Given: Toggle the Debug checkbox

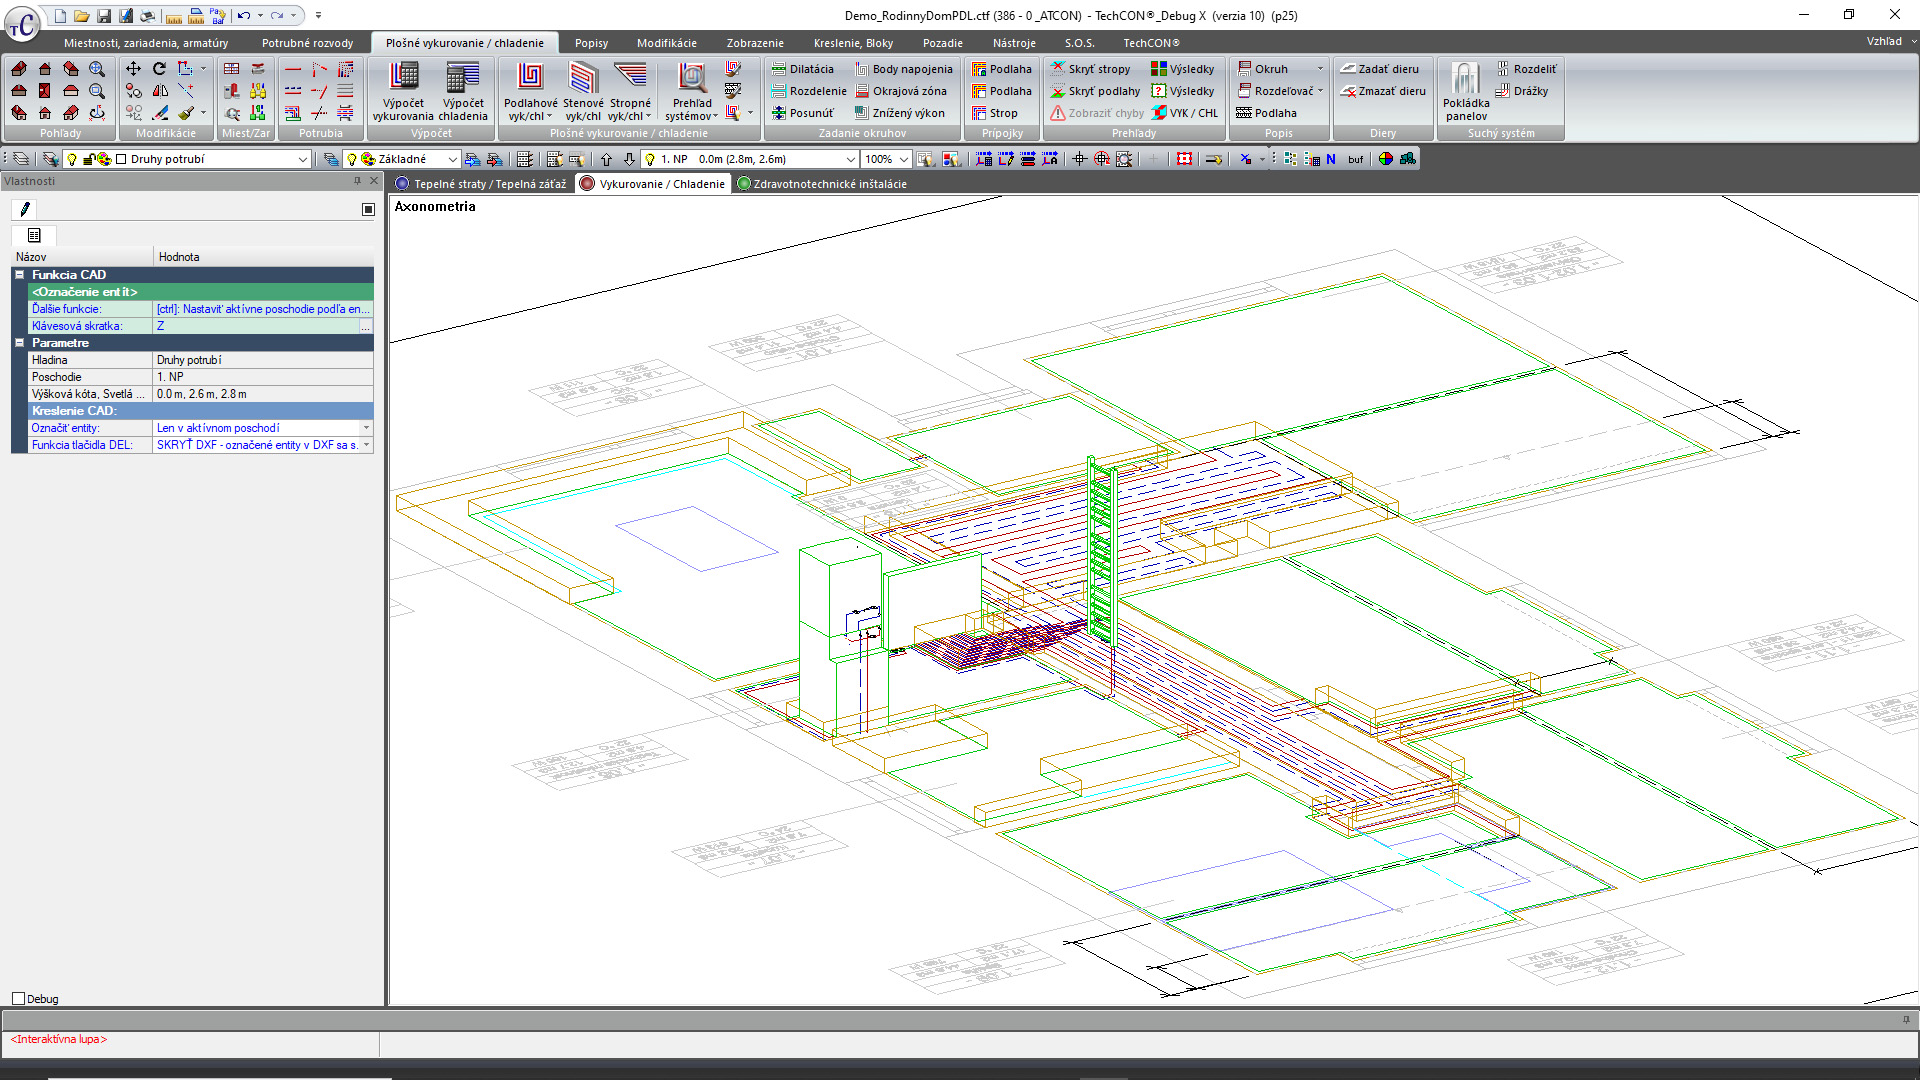Looking at the screenshot, I should point(17,998).
